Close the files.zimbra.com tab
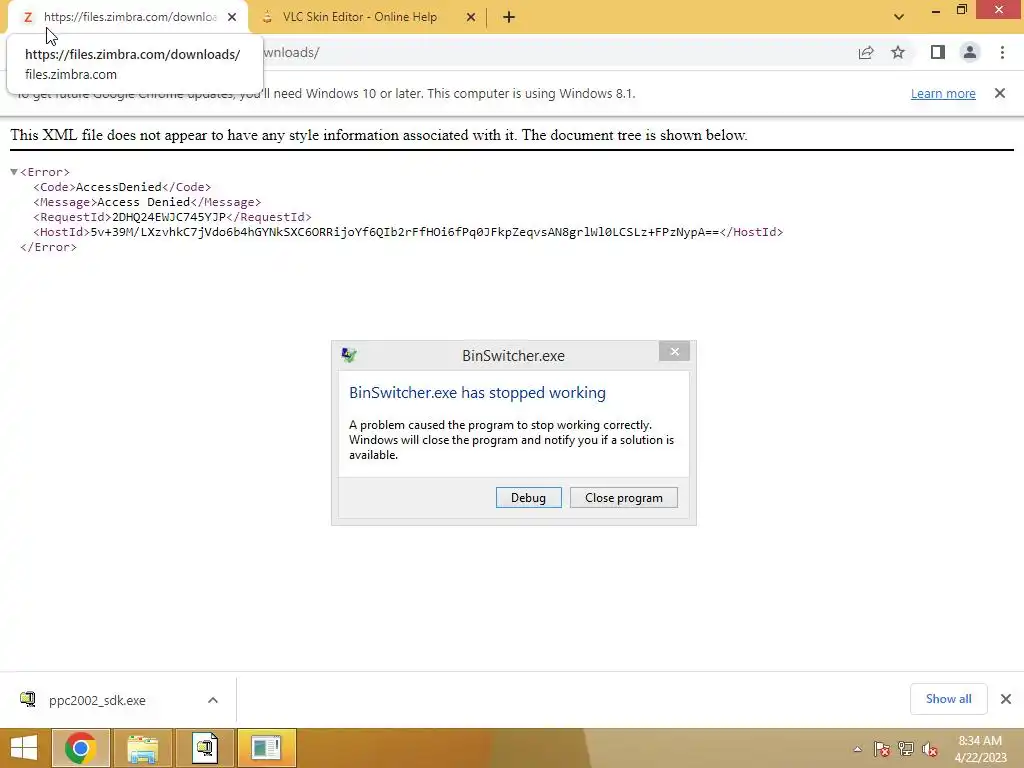This screenshot has width=1024, height=768. [x=232, y=18]
